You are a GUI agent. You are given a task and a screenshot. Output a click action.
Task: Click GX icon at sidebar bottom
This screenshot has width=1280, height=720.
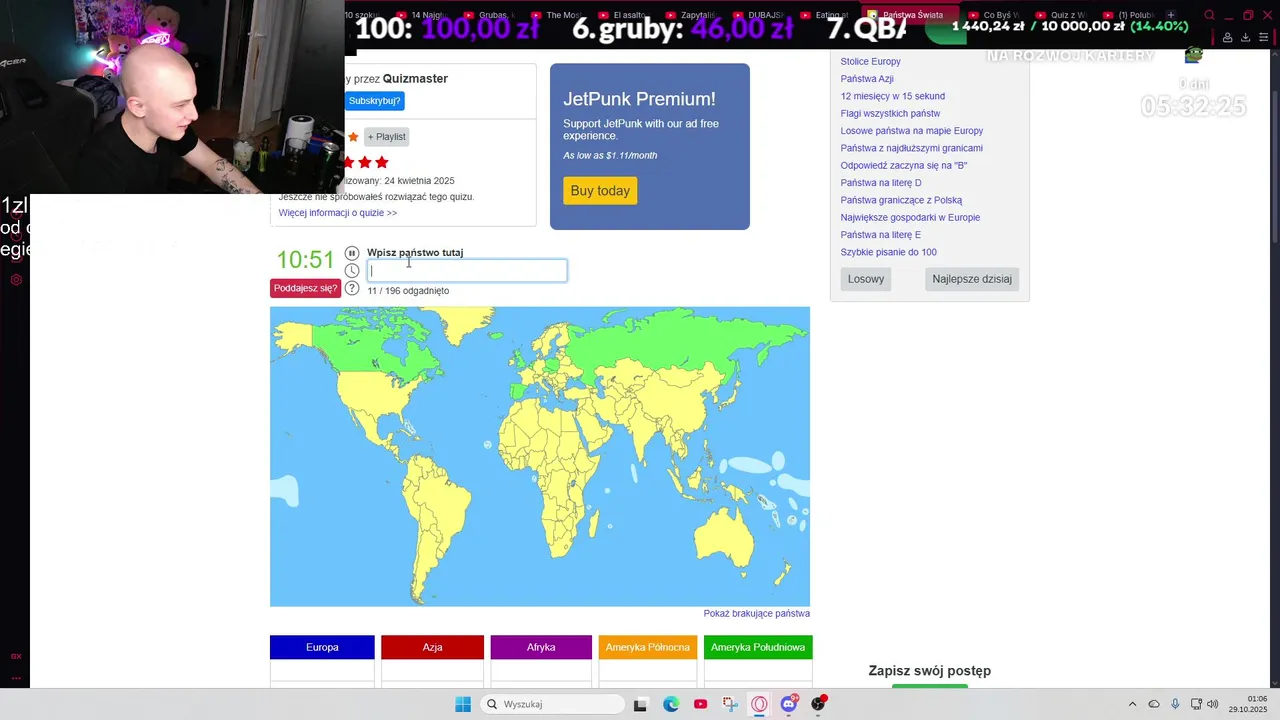point(16,656)
